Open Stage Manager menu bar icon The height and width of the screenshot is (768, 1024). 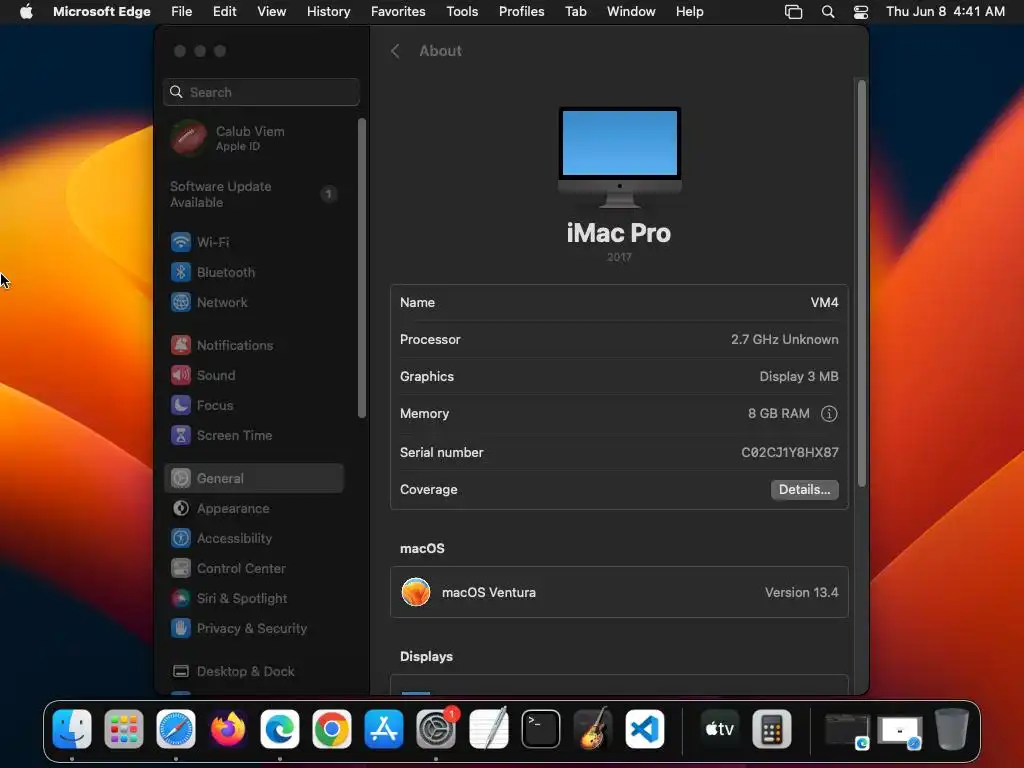coord(793,12)
